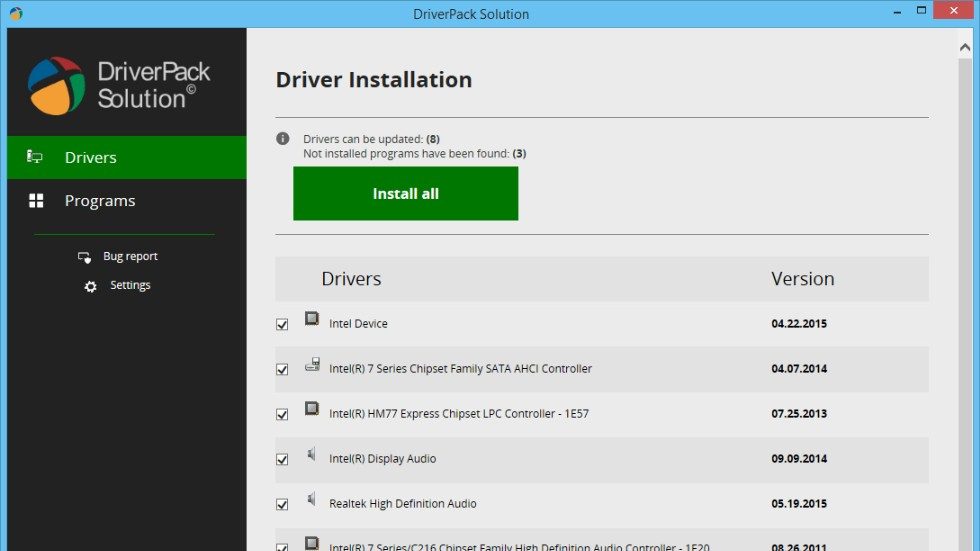Click the DriverPack Solution logo
The image size is (980, 551).
119,86
